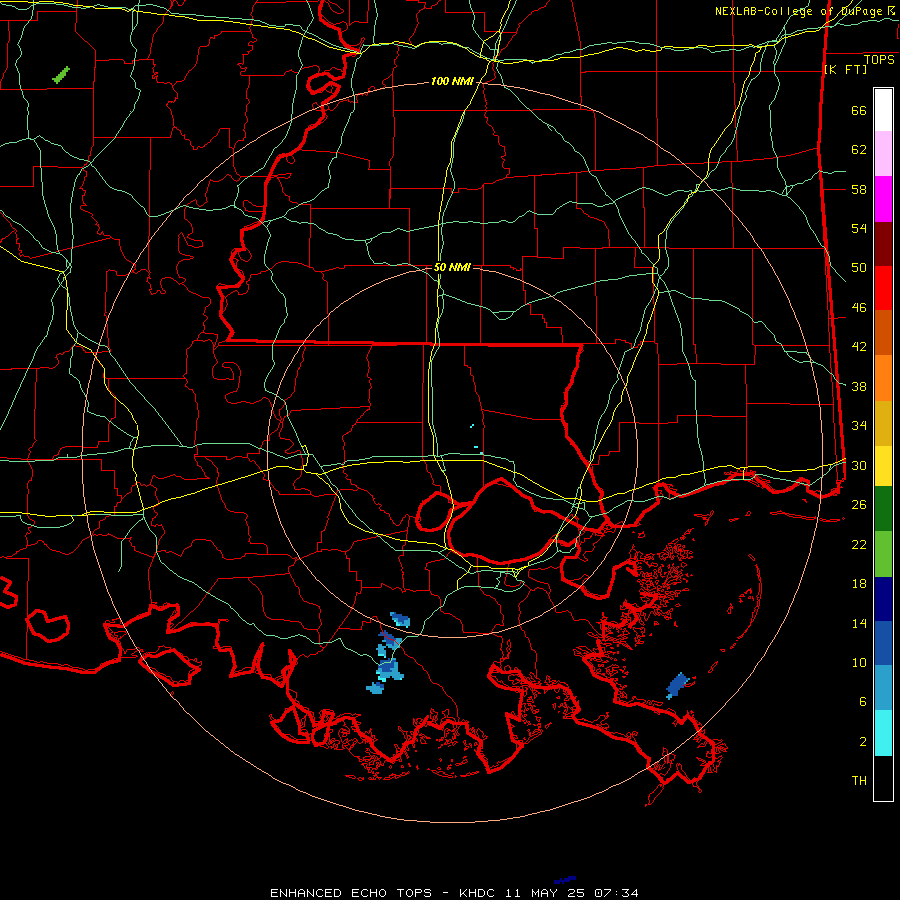
Task: Click the magenta 58 kft legend swatch
Action: pyautogui.click(x=883, y=199)
